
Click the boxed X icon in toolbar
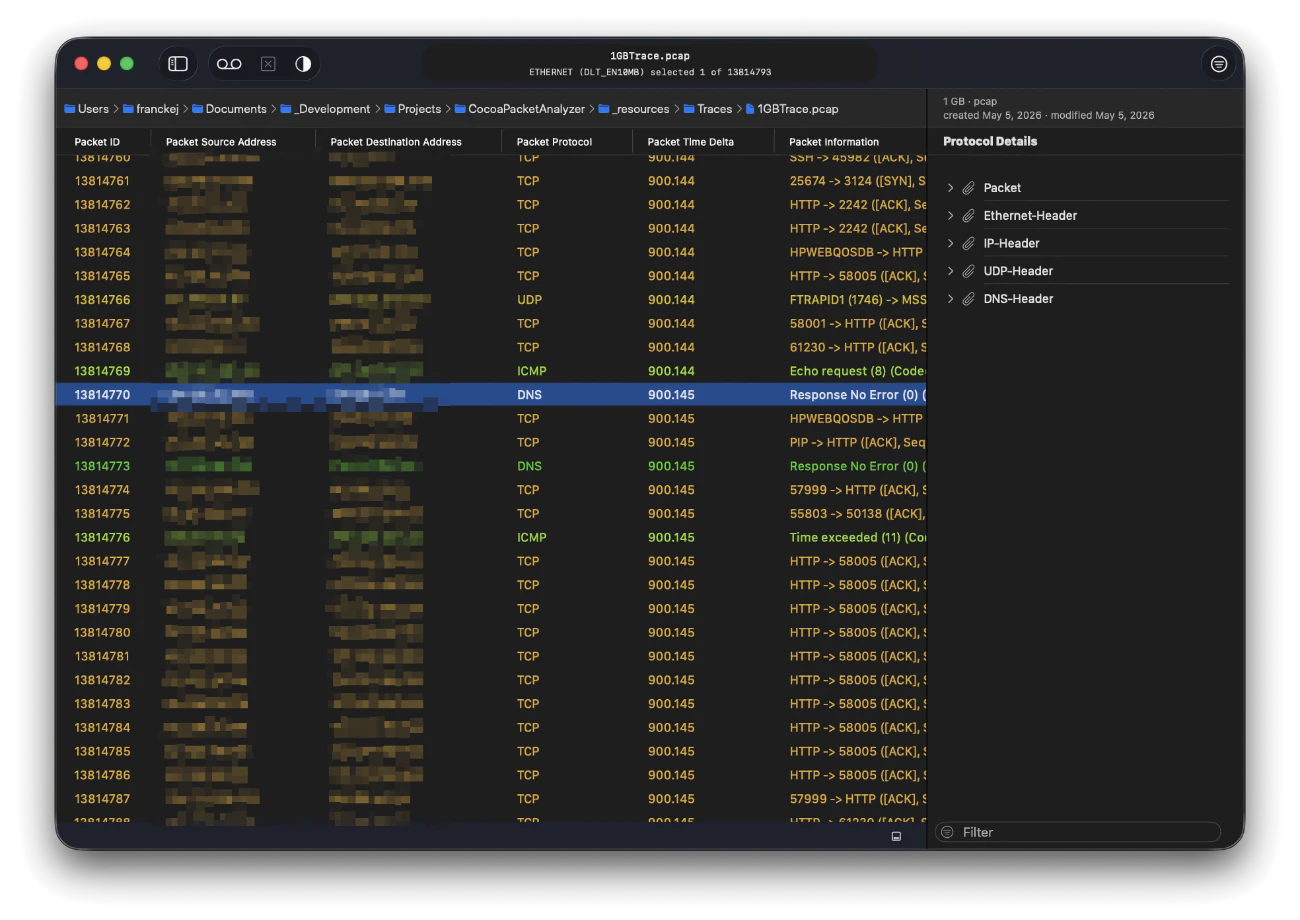(x=268, y=64)
